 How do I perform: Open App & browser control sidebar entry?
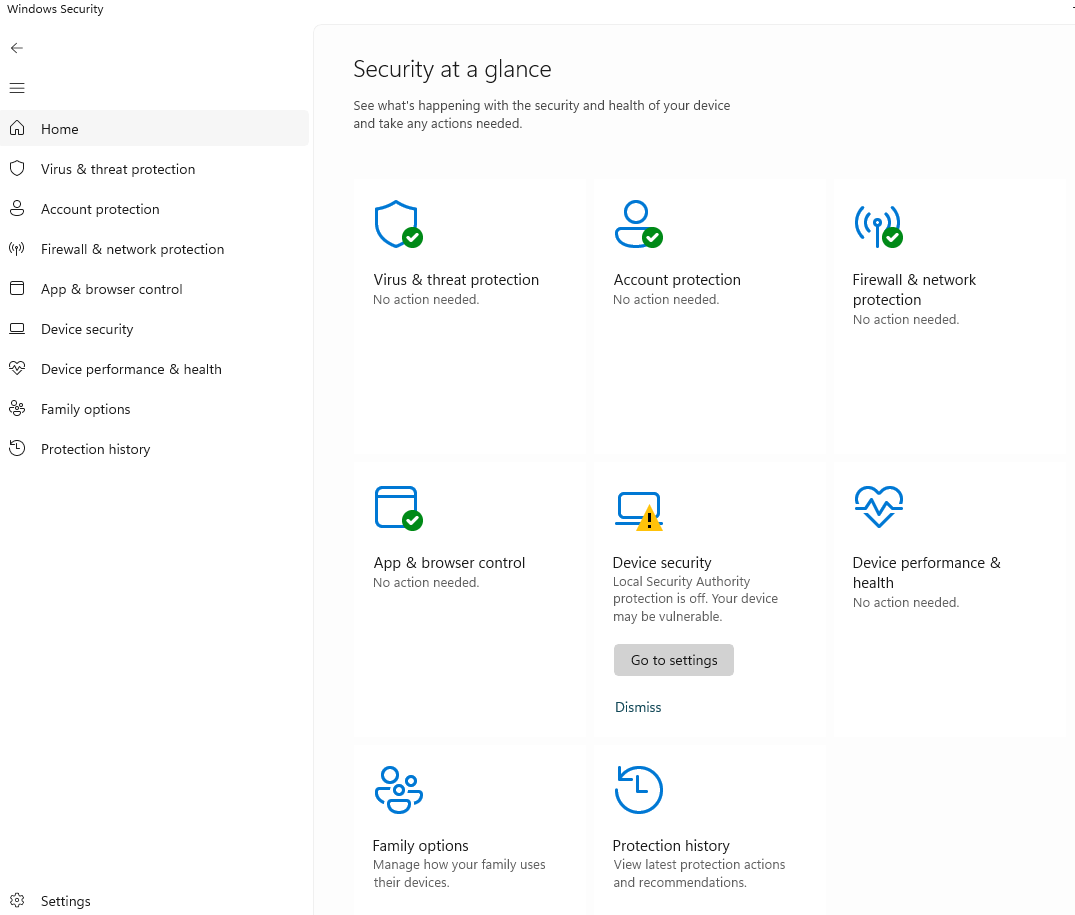[154, 289]
